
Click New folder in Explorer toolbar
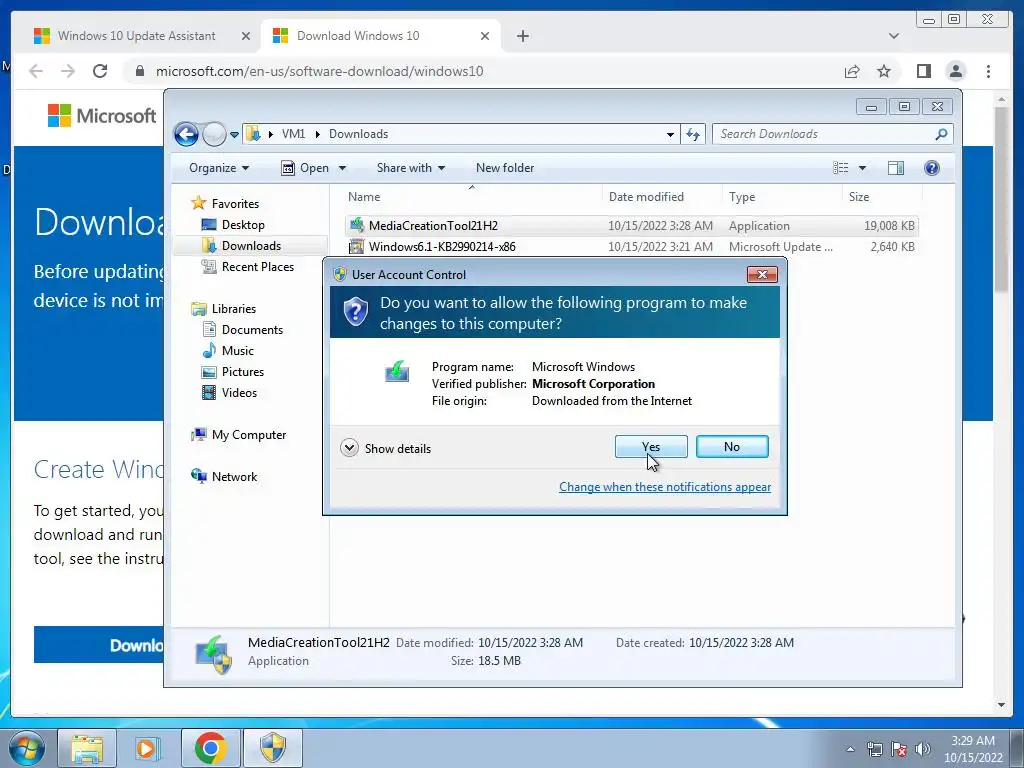tap(505, 168)
